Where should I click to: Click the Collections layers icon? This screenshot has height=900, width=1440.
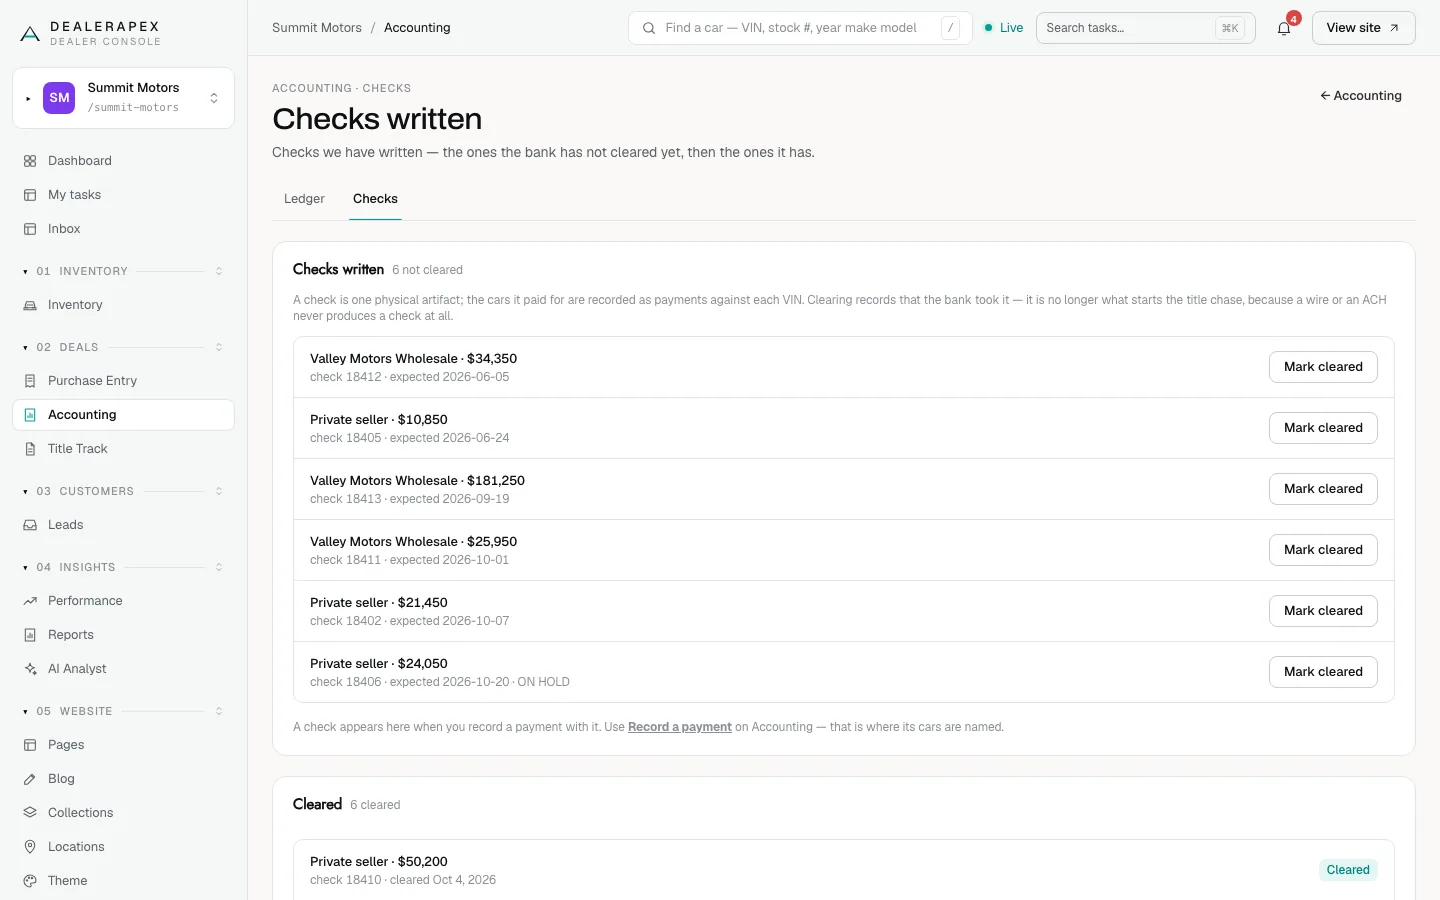(30, 813)
